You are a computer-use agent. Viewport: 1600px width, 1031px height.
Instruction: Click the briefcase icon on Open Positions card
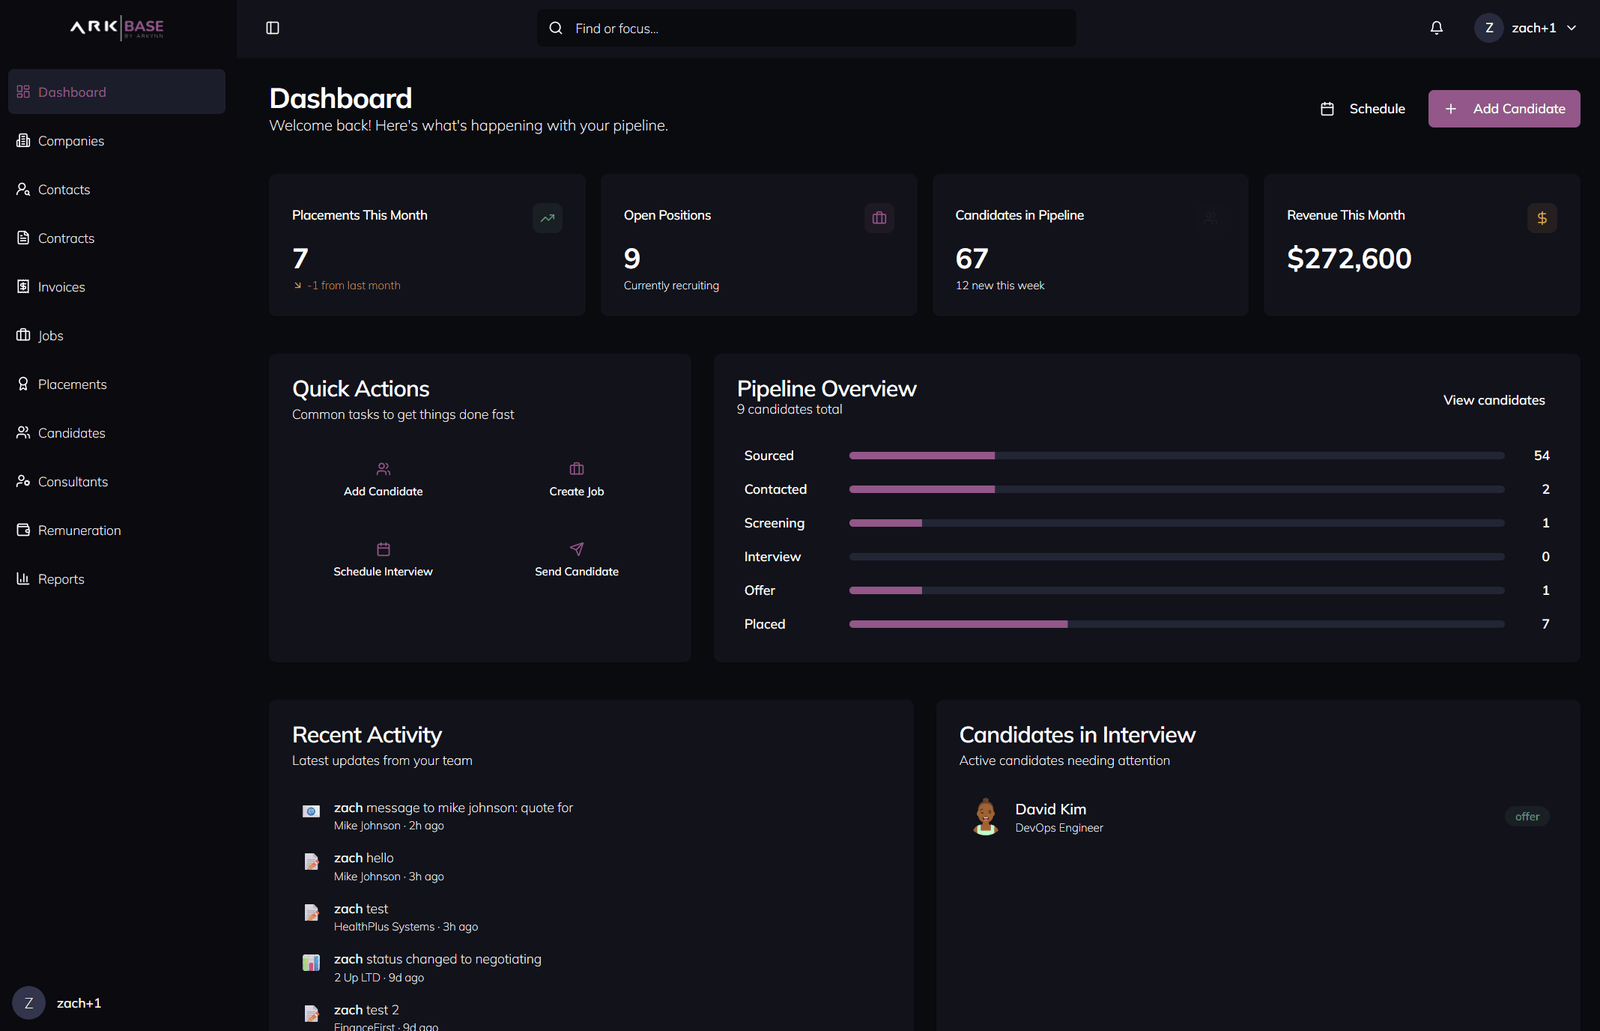point(879,218)
